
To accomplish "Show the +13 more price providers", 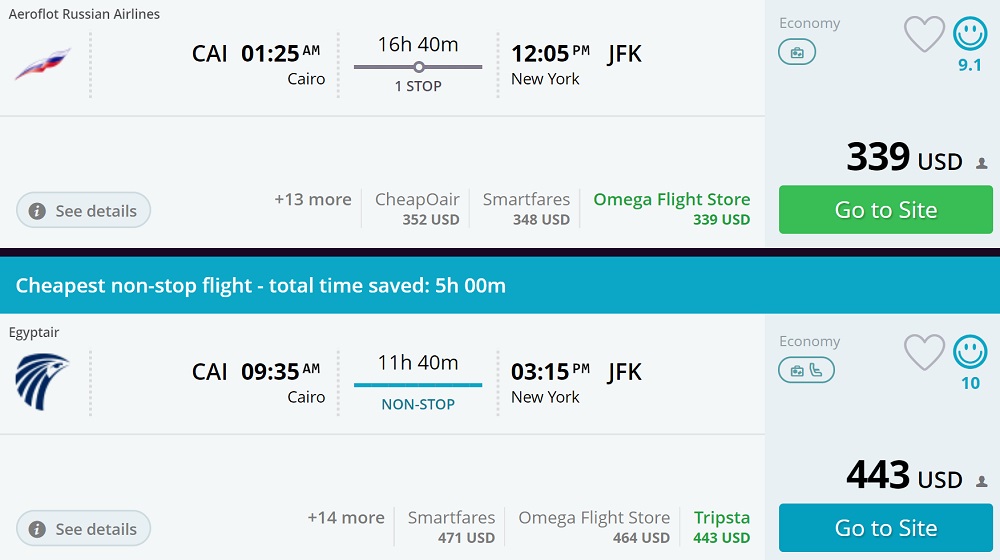I will [x=313, y=200].
